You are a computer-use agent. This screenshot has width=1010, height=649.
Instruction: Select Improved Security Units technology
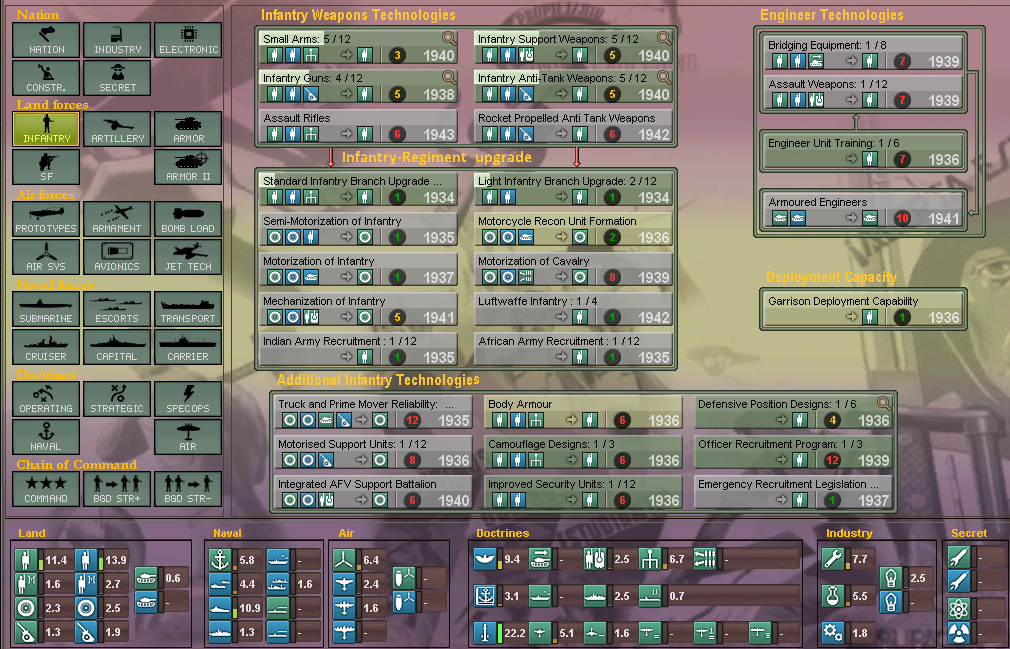tap(583, 492)
